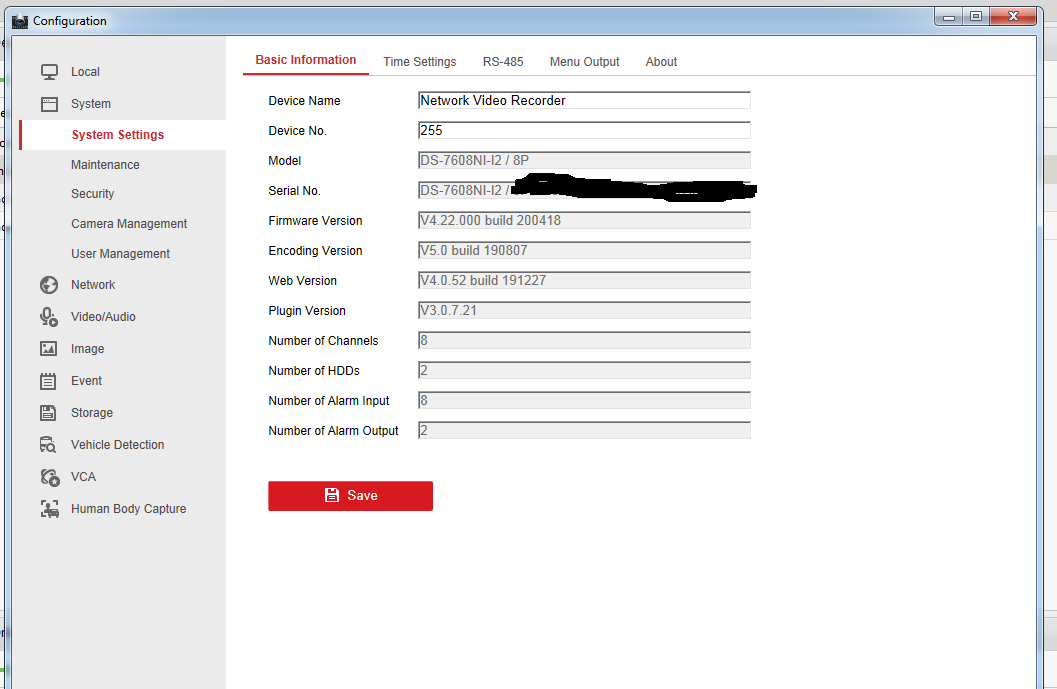Click the Vehicle Detection icon
This screenshot has width=1057, height=689.
click(49, 445)
